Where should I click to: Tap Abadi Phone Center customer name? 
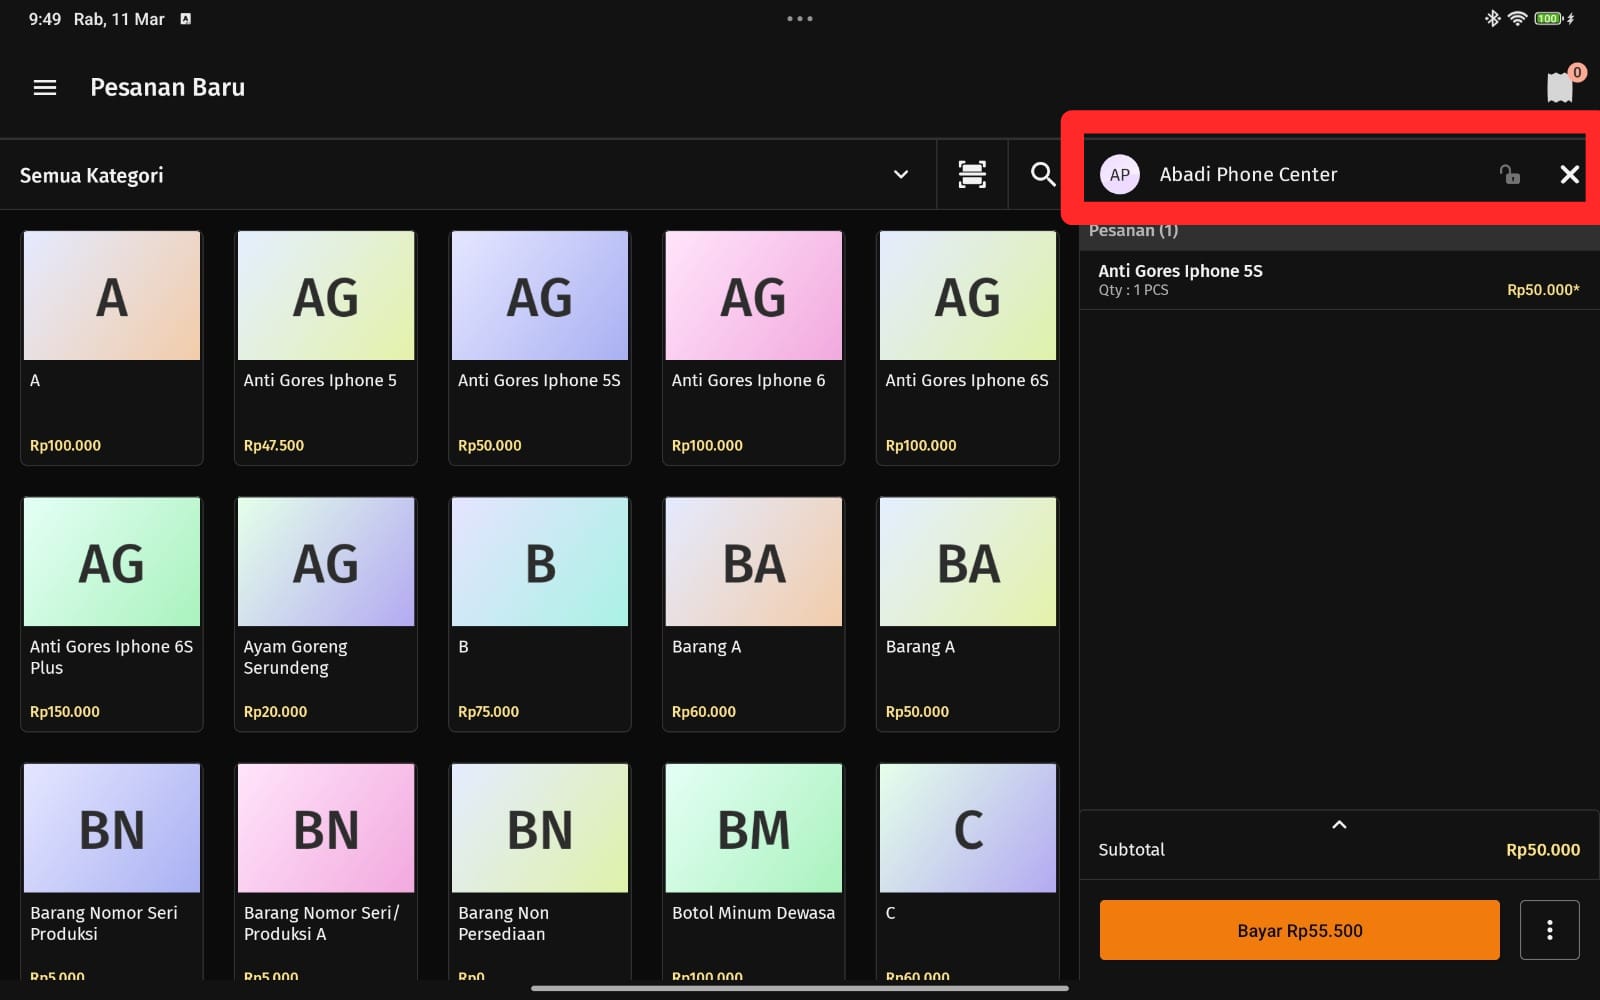[1247, 174]
